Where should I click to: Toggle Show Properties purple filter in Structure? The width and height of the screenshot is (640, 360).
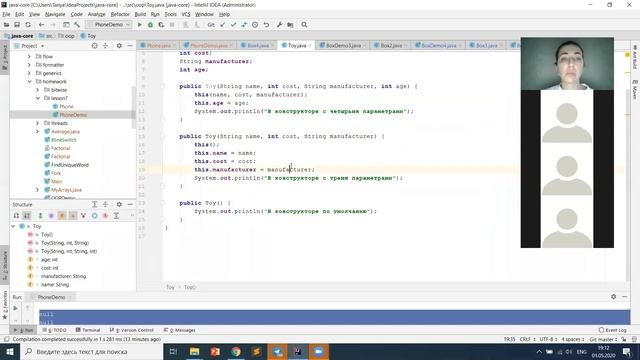(x=51, y=216)
